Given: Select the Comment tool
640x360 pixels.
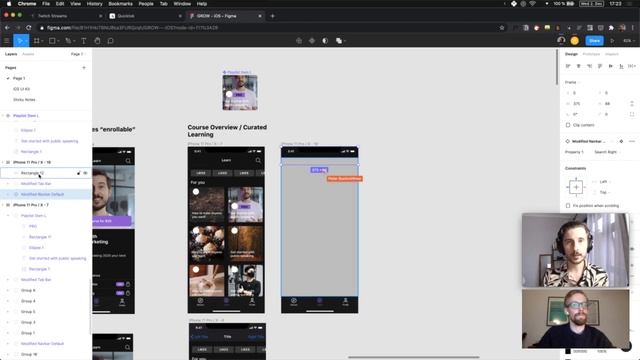Looking at the screenshot, I should point(111,41).
